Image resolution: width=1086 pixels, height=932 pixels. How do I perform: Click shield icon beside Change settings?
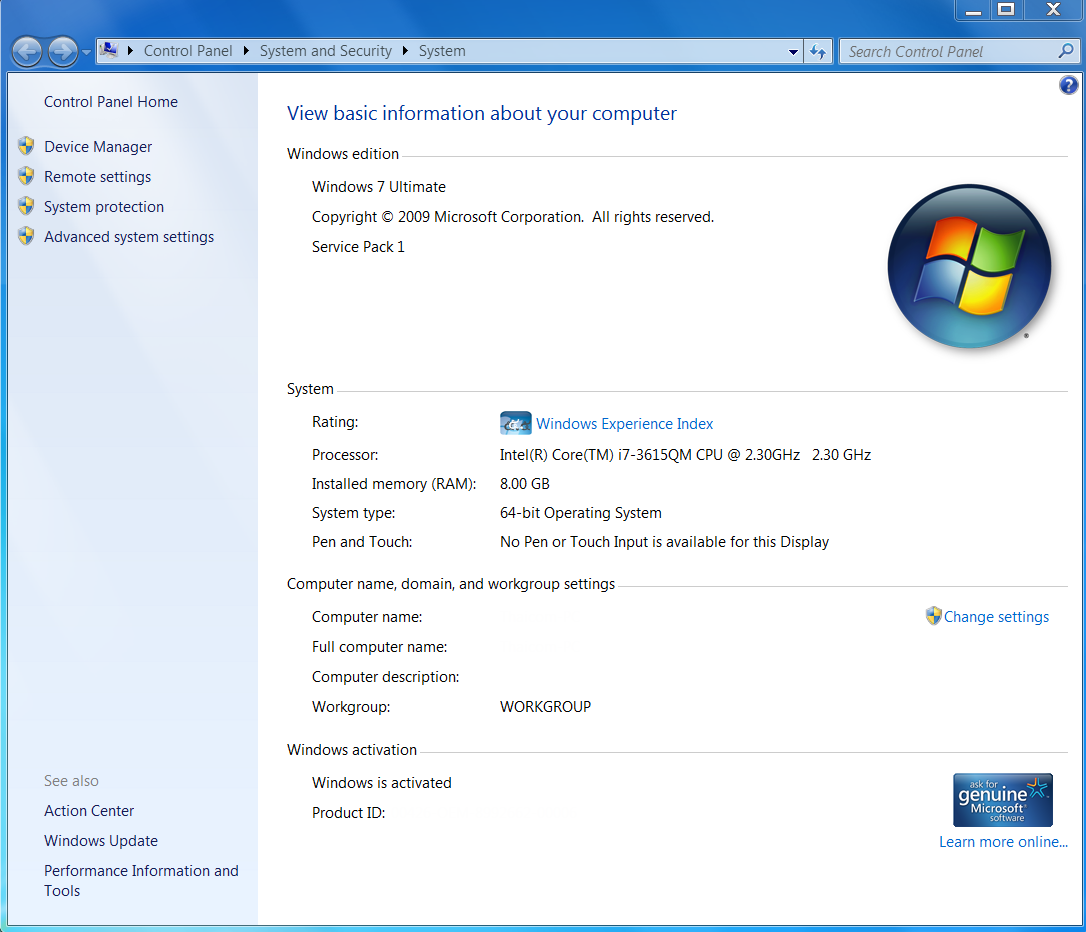click(934, 616)
